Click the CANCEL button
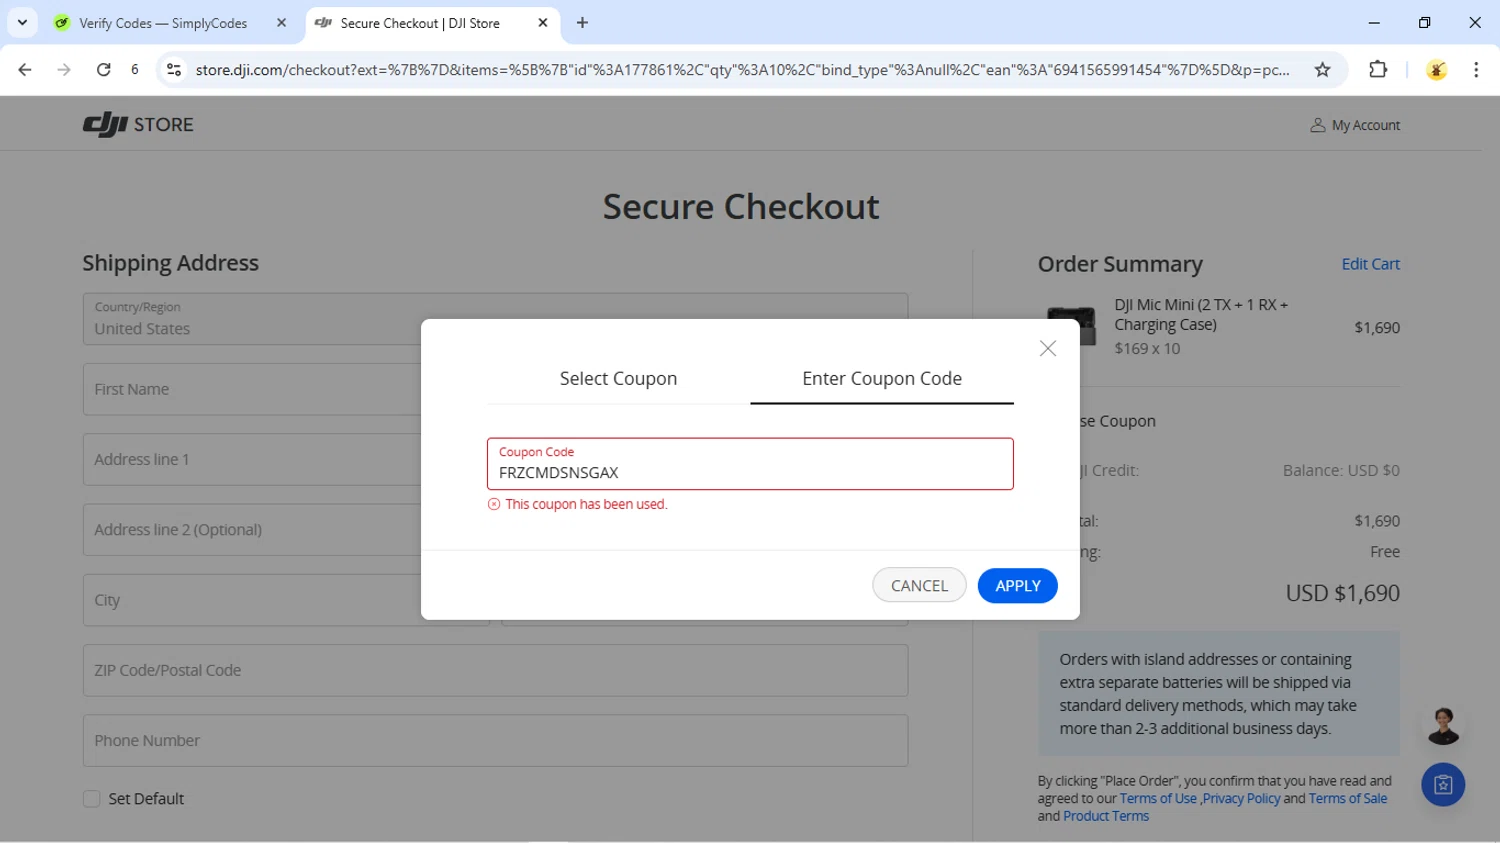1500x843 pixels. tap(919, 586)
